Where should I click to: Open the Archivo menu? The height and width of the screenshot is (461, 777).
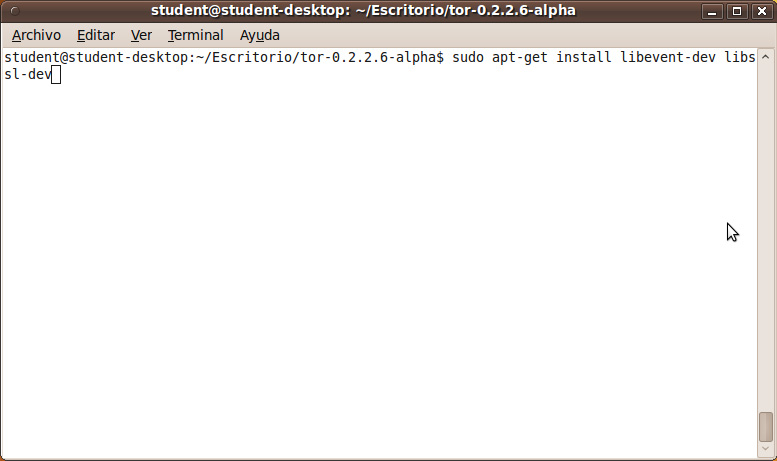tap(36, 35)
